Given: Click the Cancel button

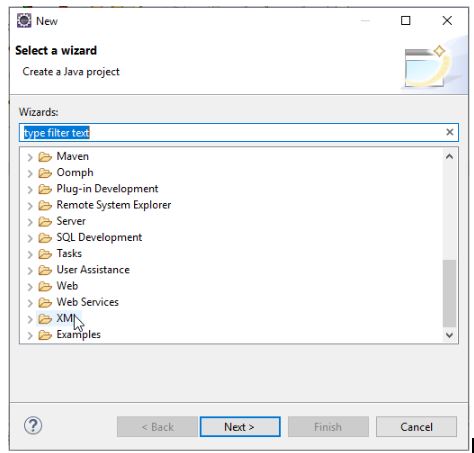Looking at the screenshot, I should 416,427.
